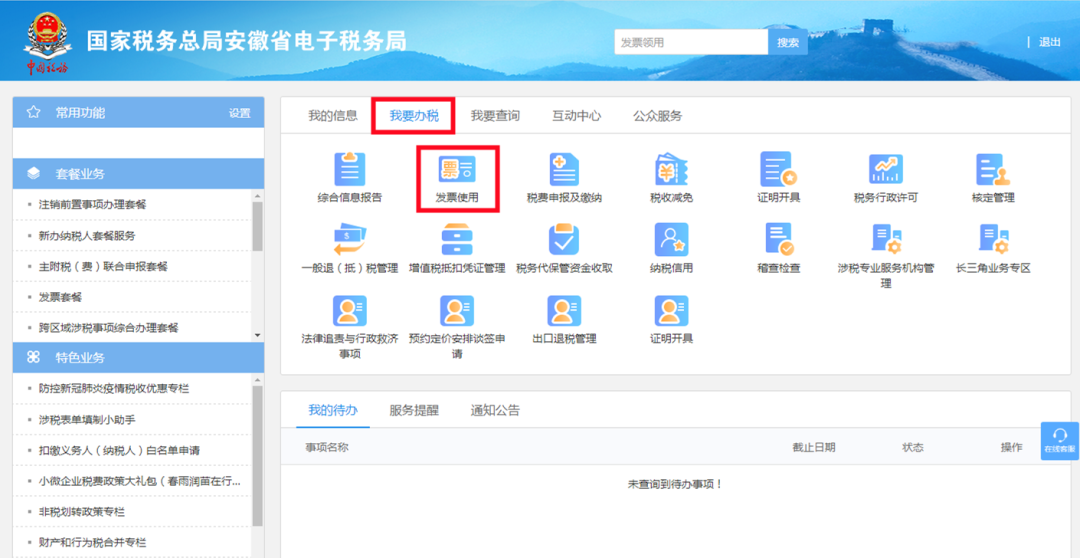Select the 服务提醒 tab
Screen dimensions: 1080x558
click(414, 411)
